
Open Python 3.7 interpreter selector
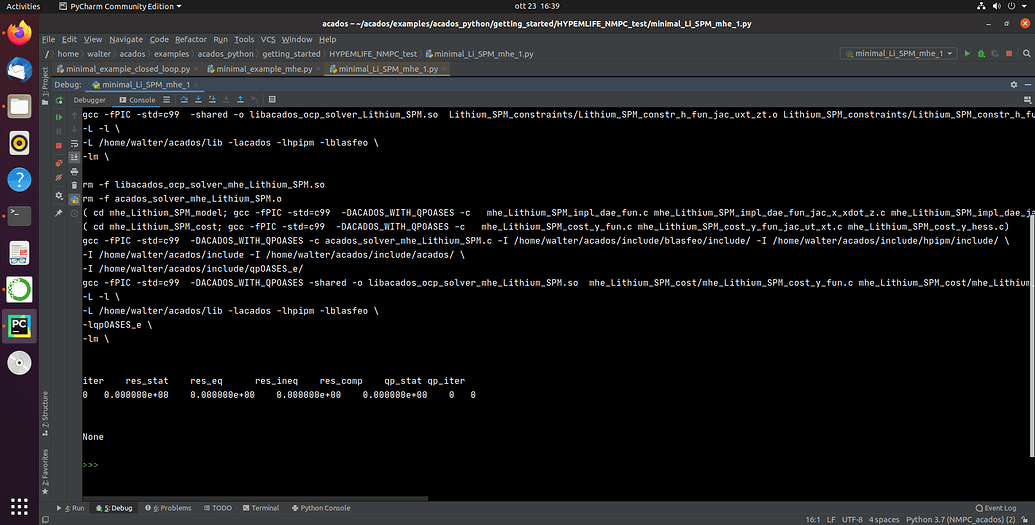click(x=960, y=520)
